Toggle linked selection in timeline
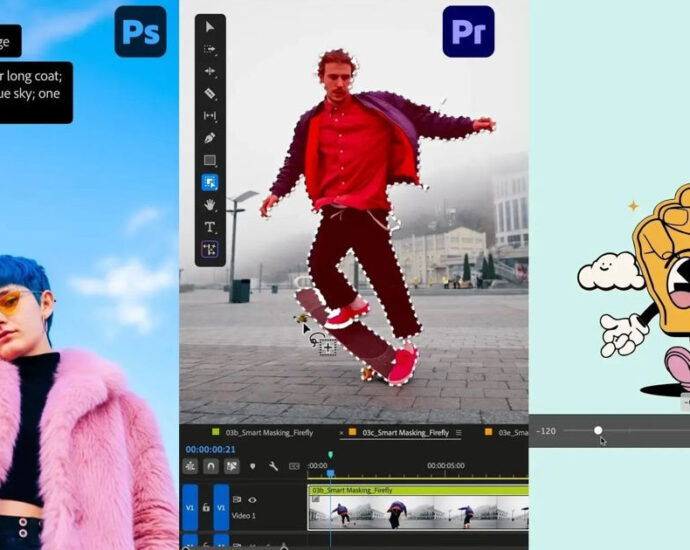Viewport: 690px width, 550px height. point(232,466)
